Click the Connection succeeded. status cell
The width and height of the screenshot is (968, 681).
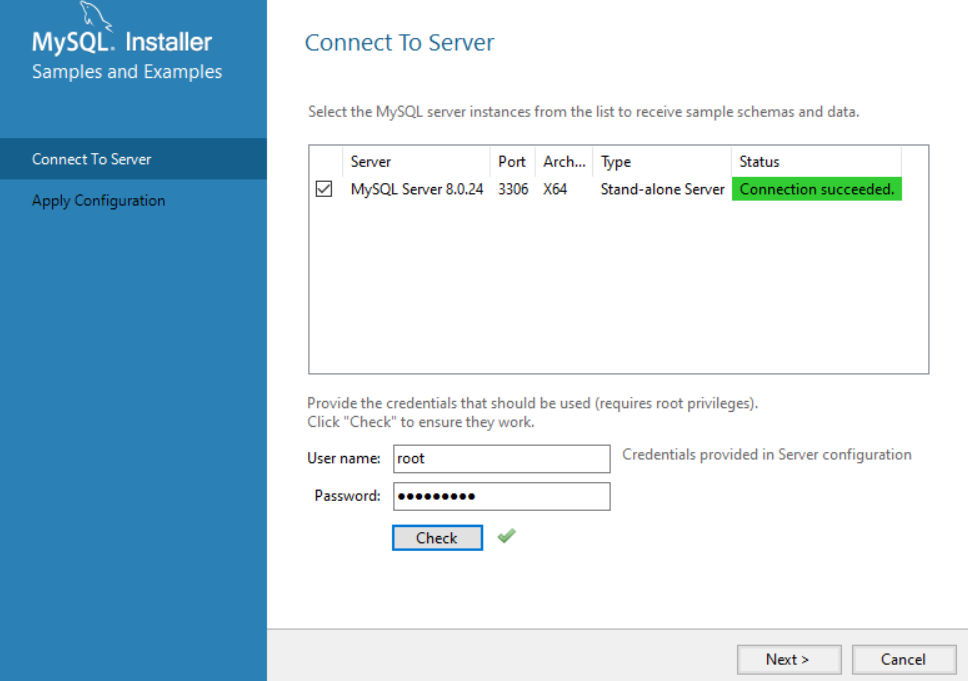[x=817, y=189]
